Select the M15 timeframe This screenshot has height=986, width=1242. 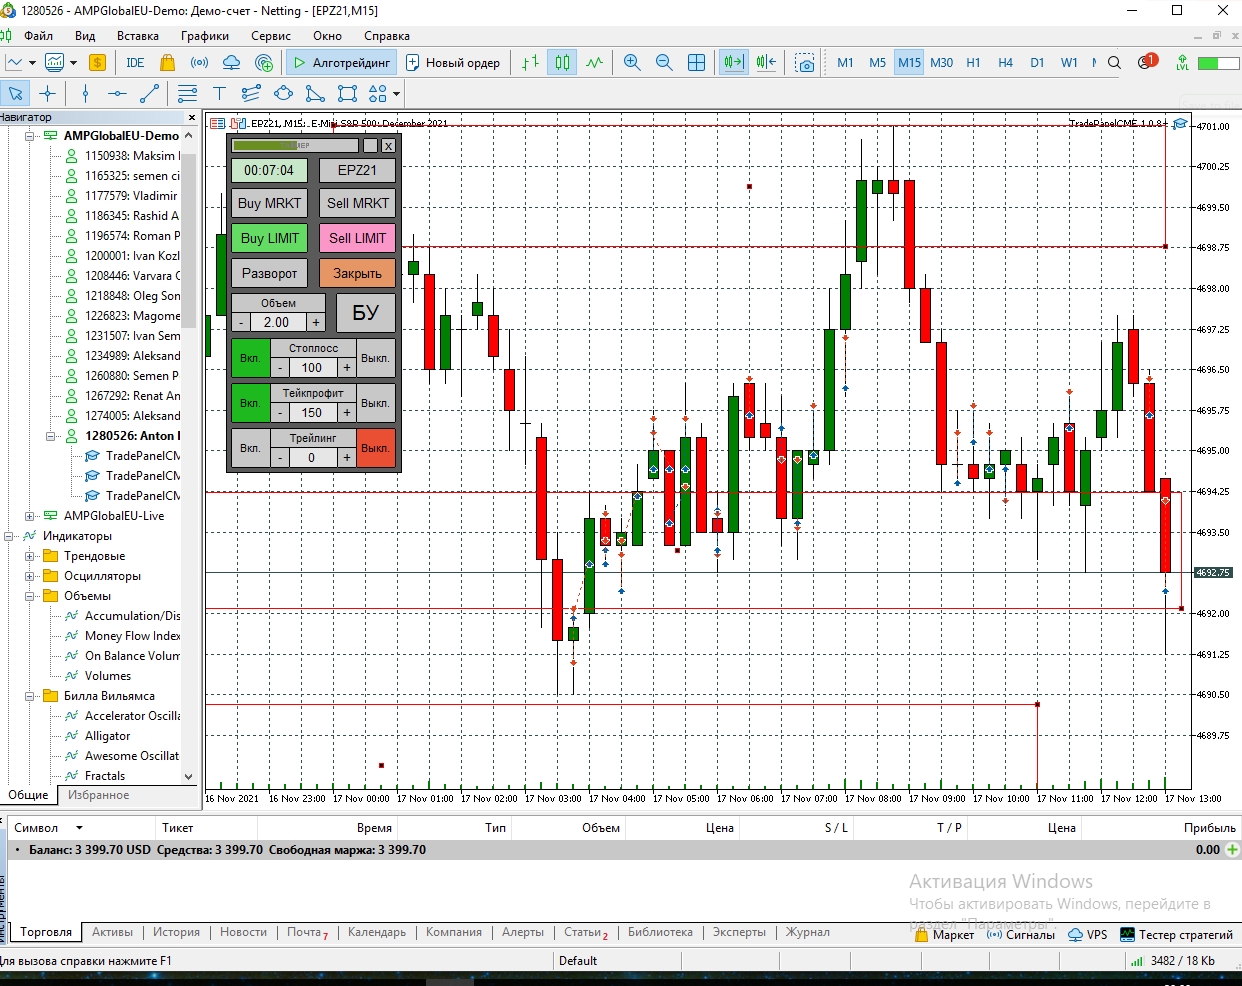click(x=909, y=62)
